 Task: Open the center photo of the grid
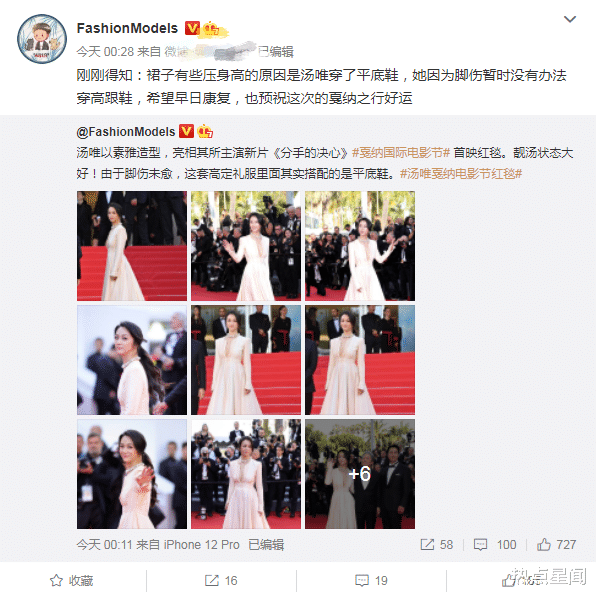pos(246,360)
